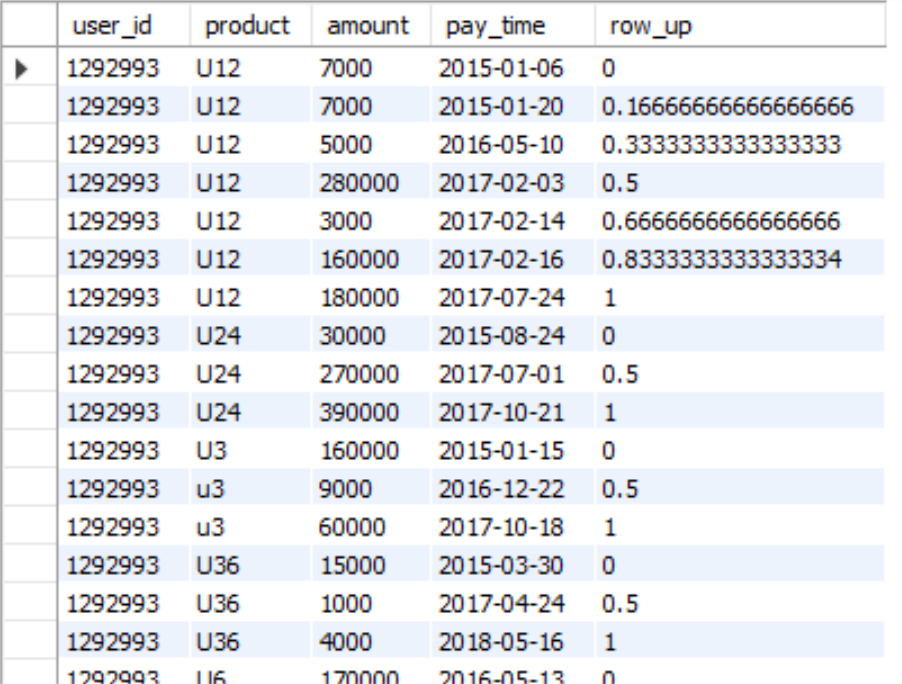Screen dimensions: 902x684
Task: Select pay_time cell 2017-07-24
Action: (x=512, y=297)
